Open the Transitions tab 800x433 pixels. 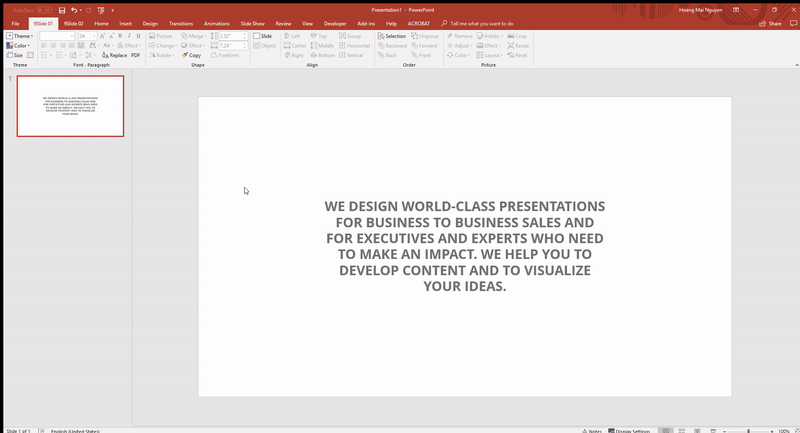tap(181, 23)
